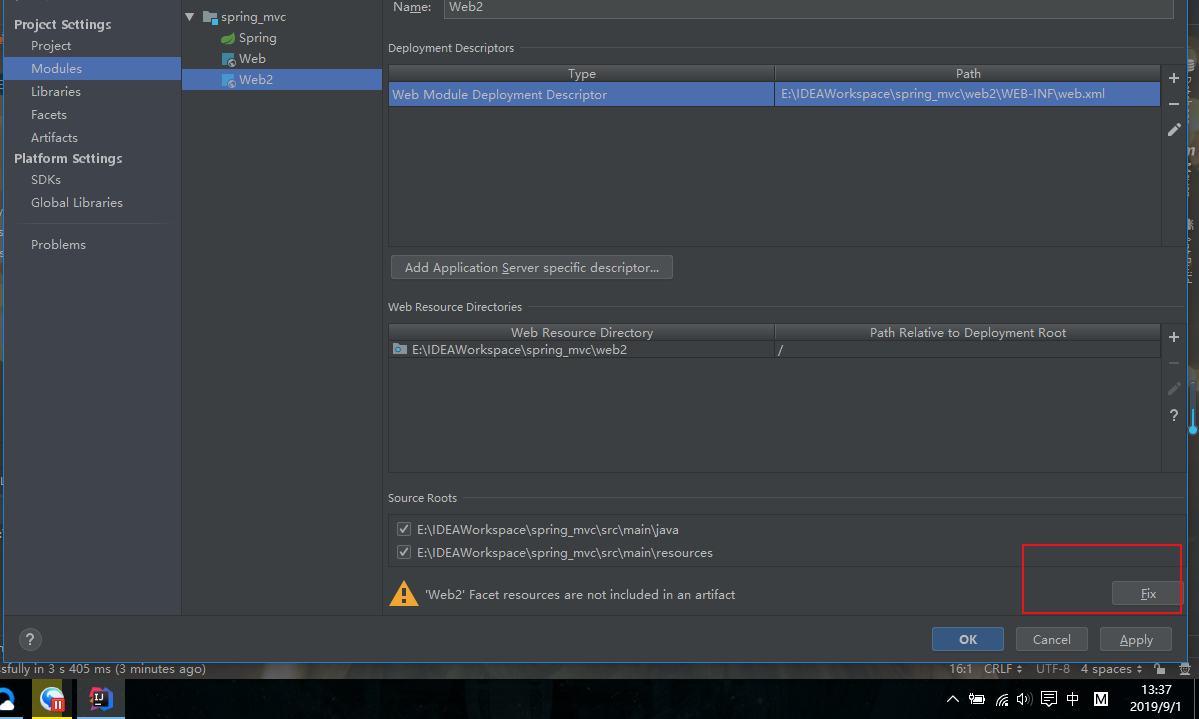This screenshot has height=719, width=1199.
Task: Open UTF-8 file encoding selector
Action: click(x=1053, y=669)
